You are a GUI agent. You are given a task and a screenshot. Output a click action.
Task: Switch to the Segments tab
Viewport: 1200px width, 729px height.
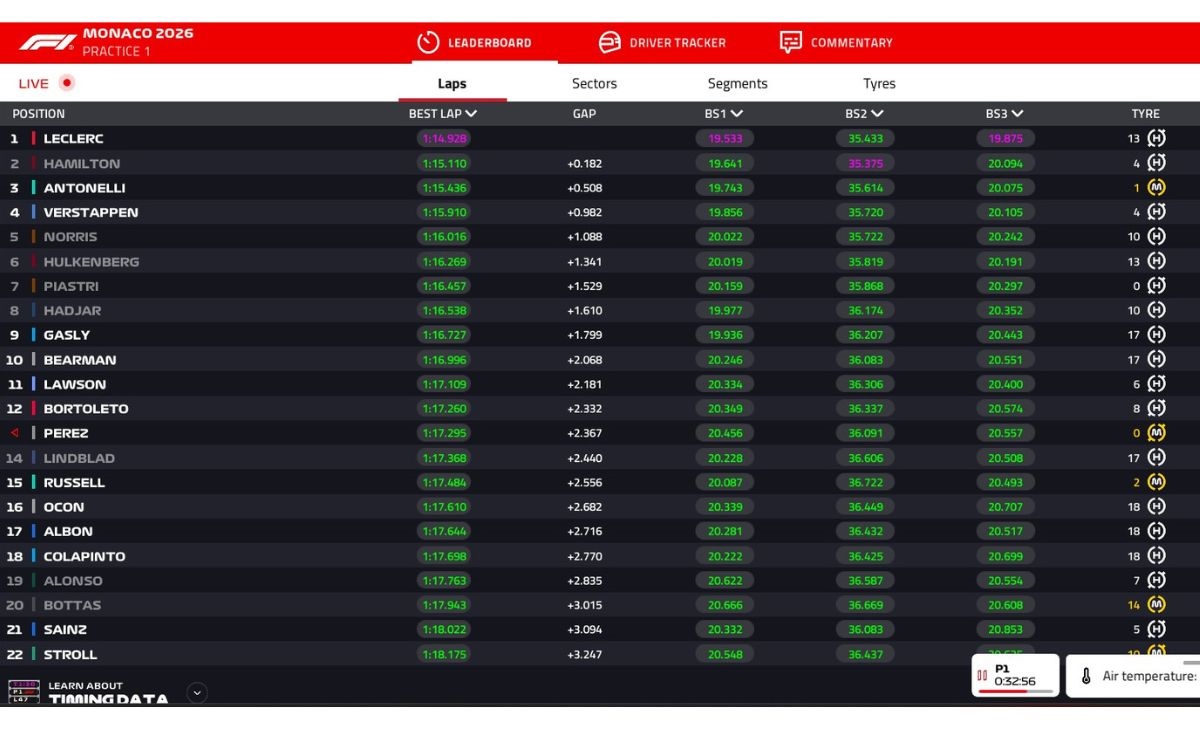coord(738,84)
